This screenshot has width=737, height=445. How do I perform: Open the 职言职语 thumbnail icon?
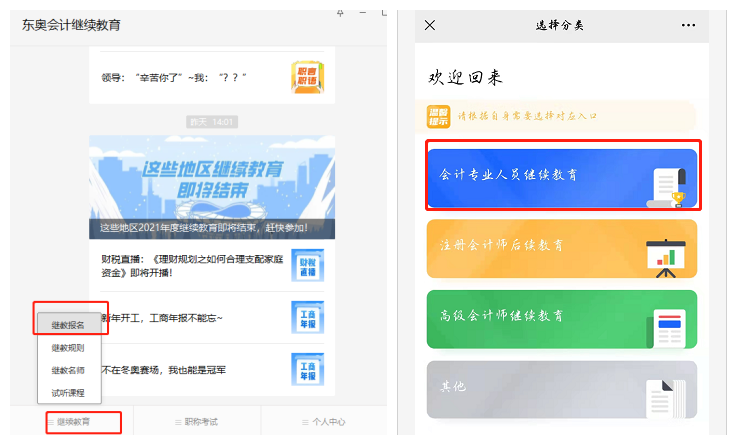coord(307,77)
